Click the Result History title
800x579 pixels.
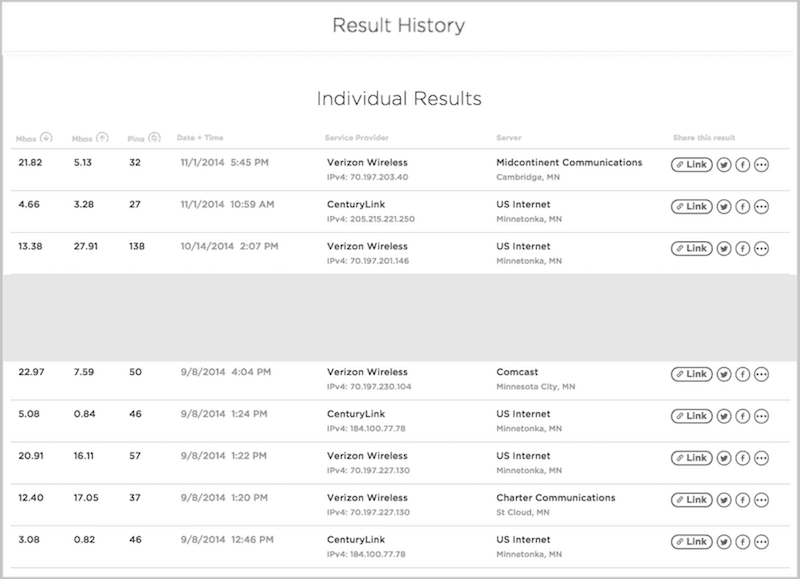pyautogui.click(x=398, y=25)
